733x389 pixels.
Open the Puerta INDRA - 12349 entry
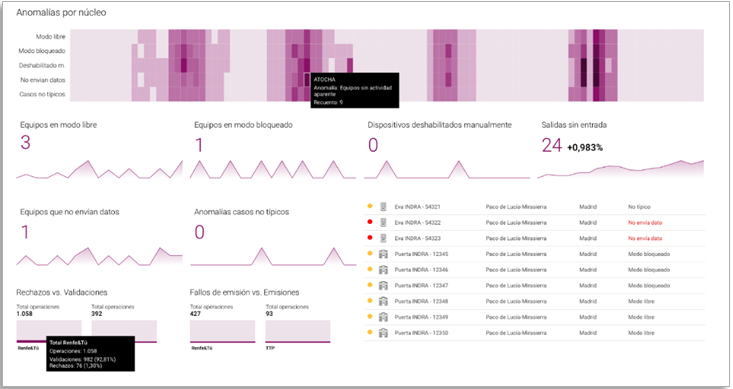[421, 317]
